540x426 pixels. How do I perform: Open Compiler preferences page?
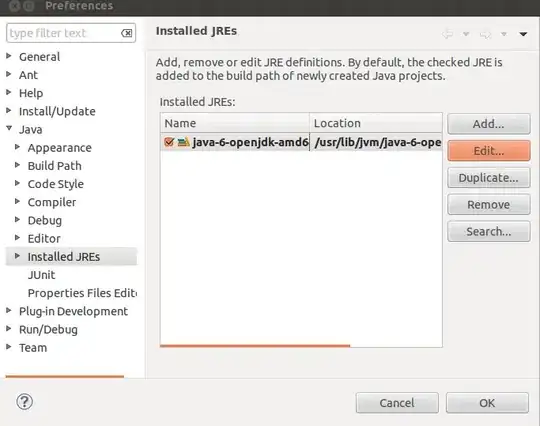pyautogui.click(x=52, y=202)
